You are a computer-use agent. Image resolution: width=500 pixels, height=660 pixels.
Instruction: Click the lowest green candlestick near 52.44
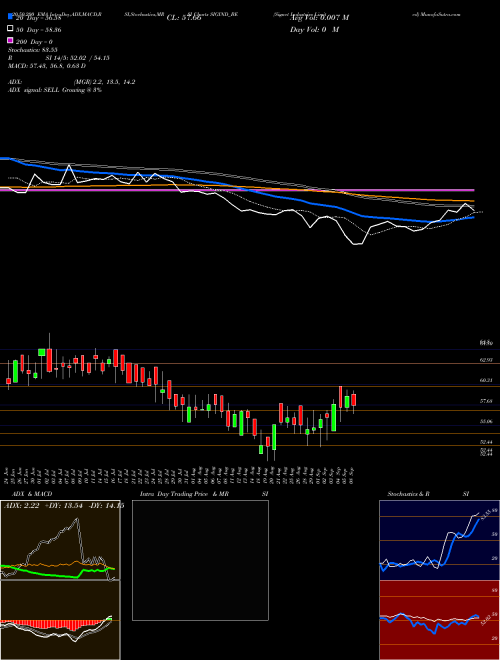coord(261,450)
